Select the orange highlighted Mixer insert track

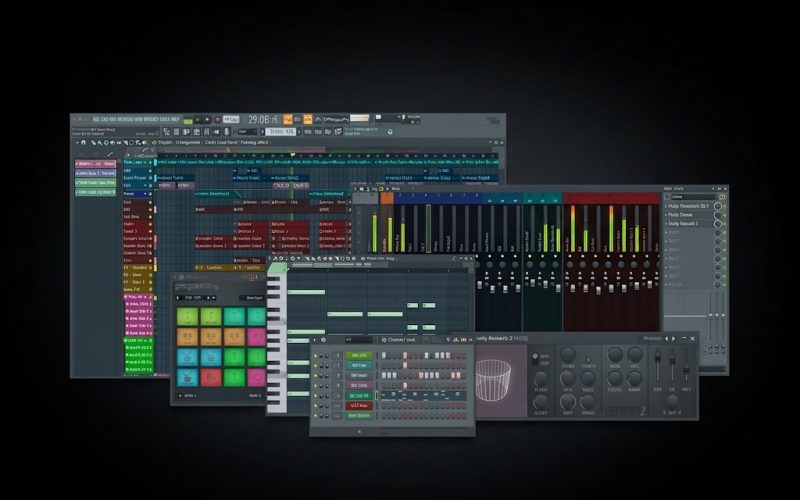pos(387,198)
